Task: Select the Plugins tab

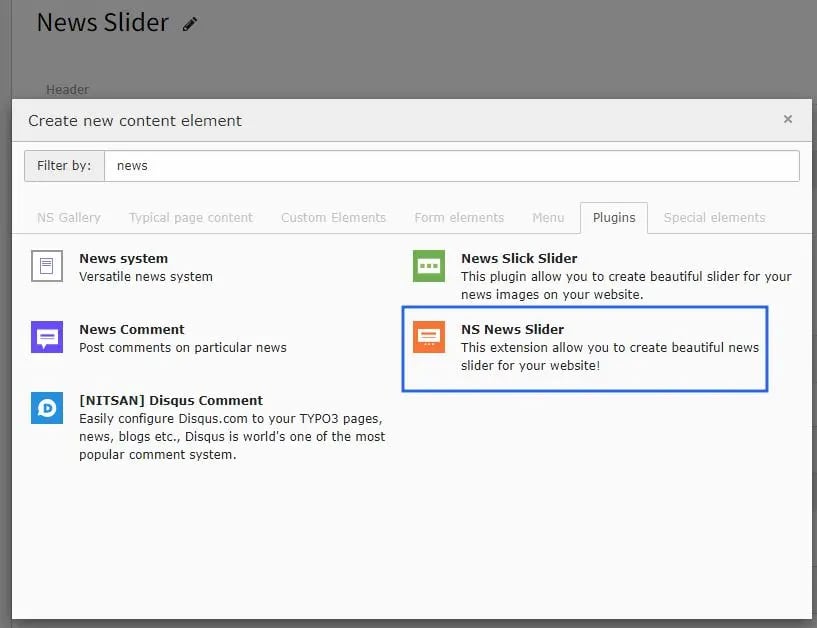Action: [x=614, y=217]
